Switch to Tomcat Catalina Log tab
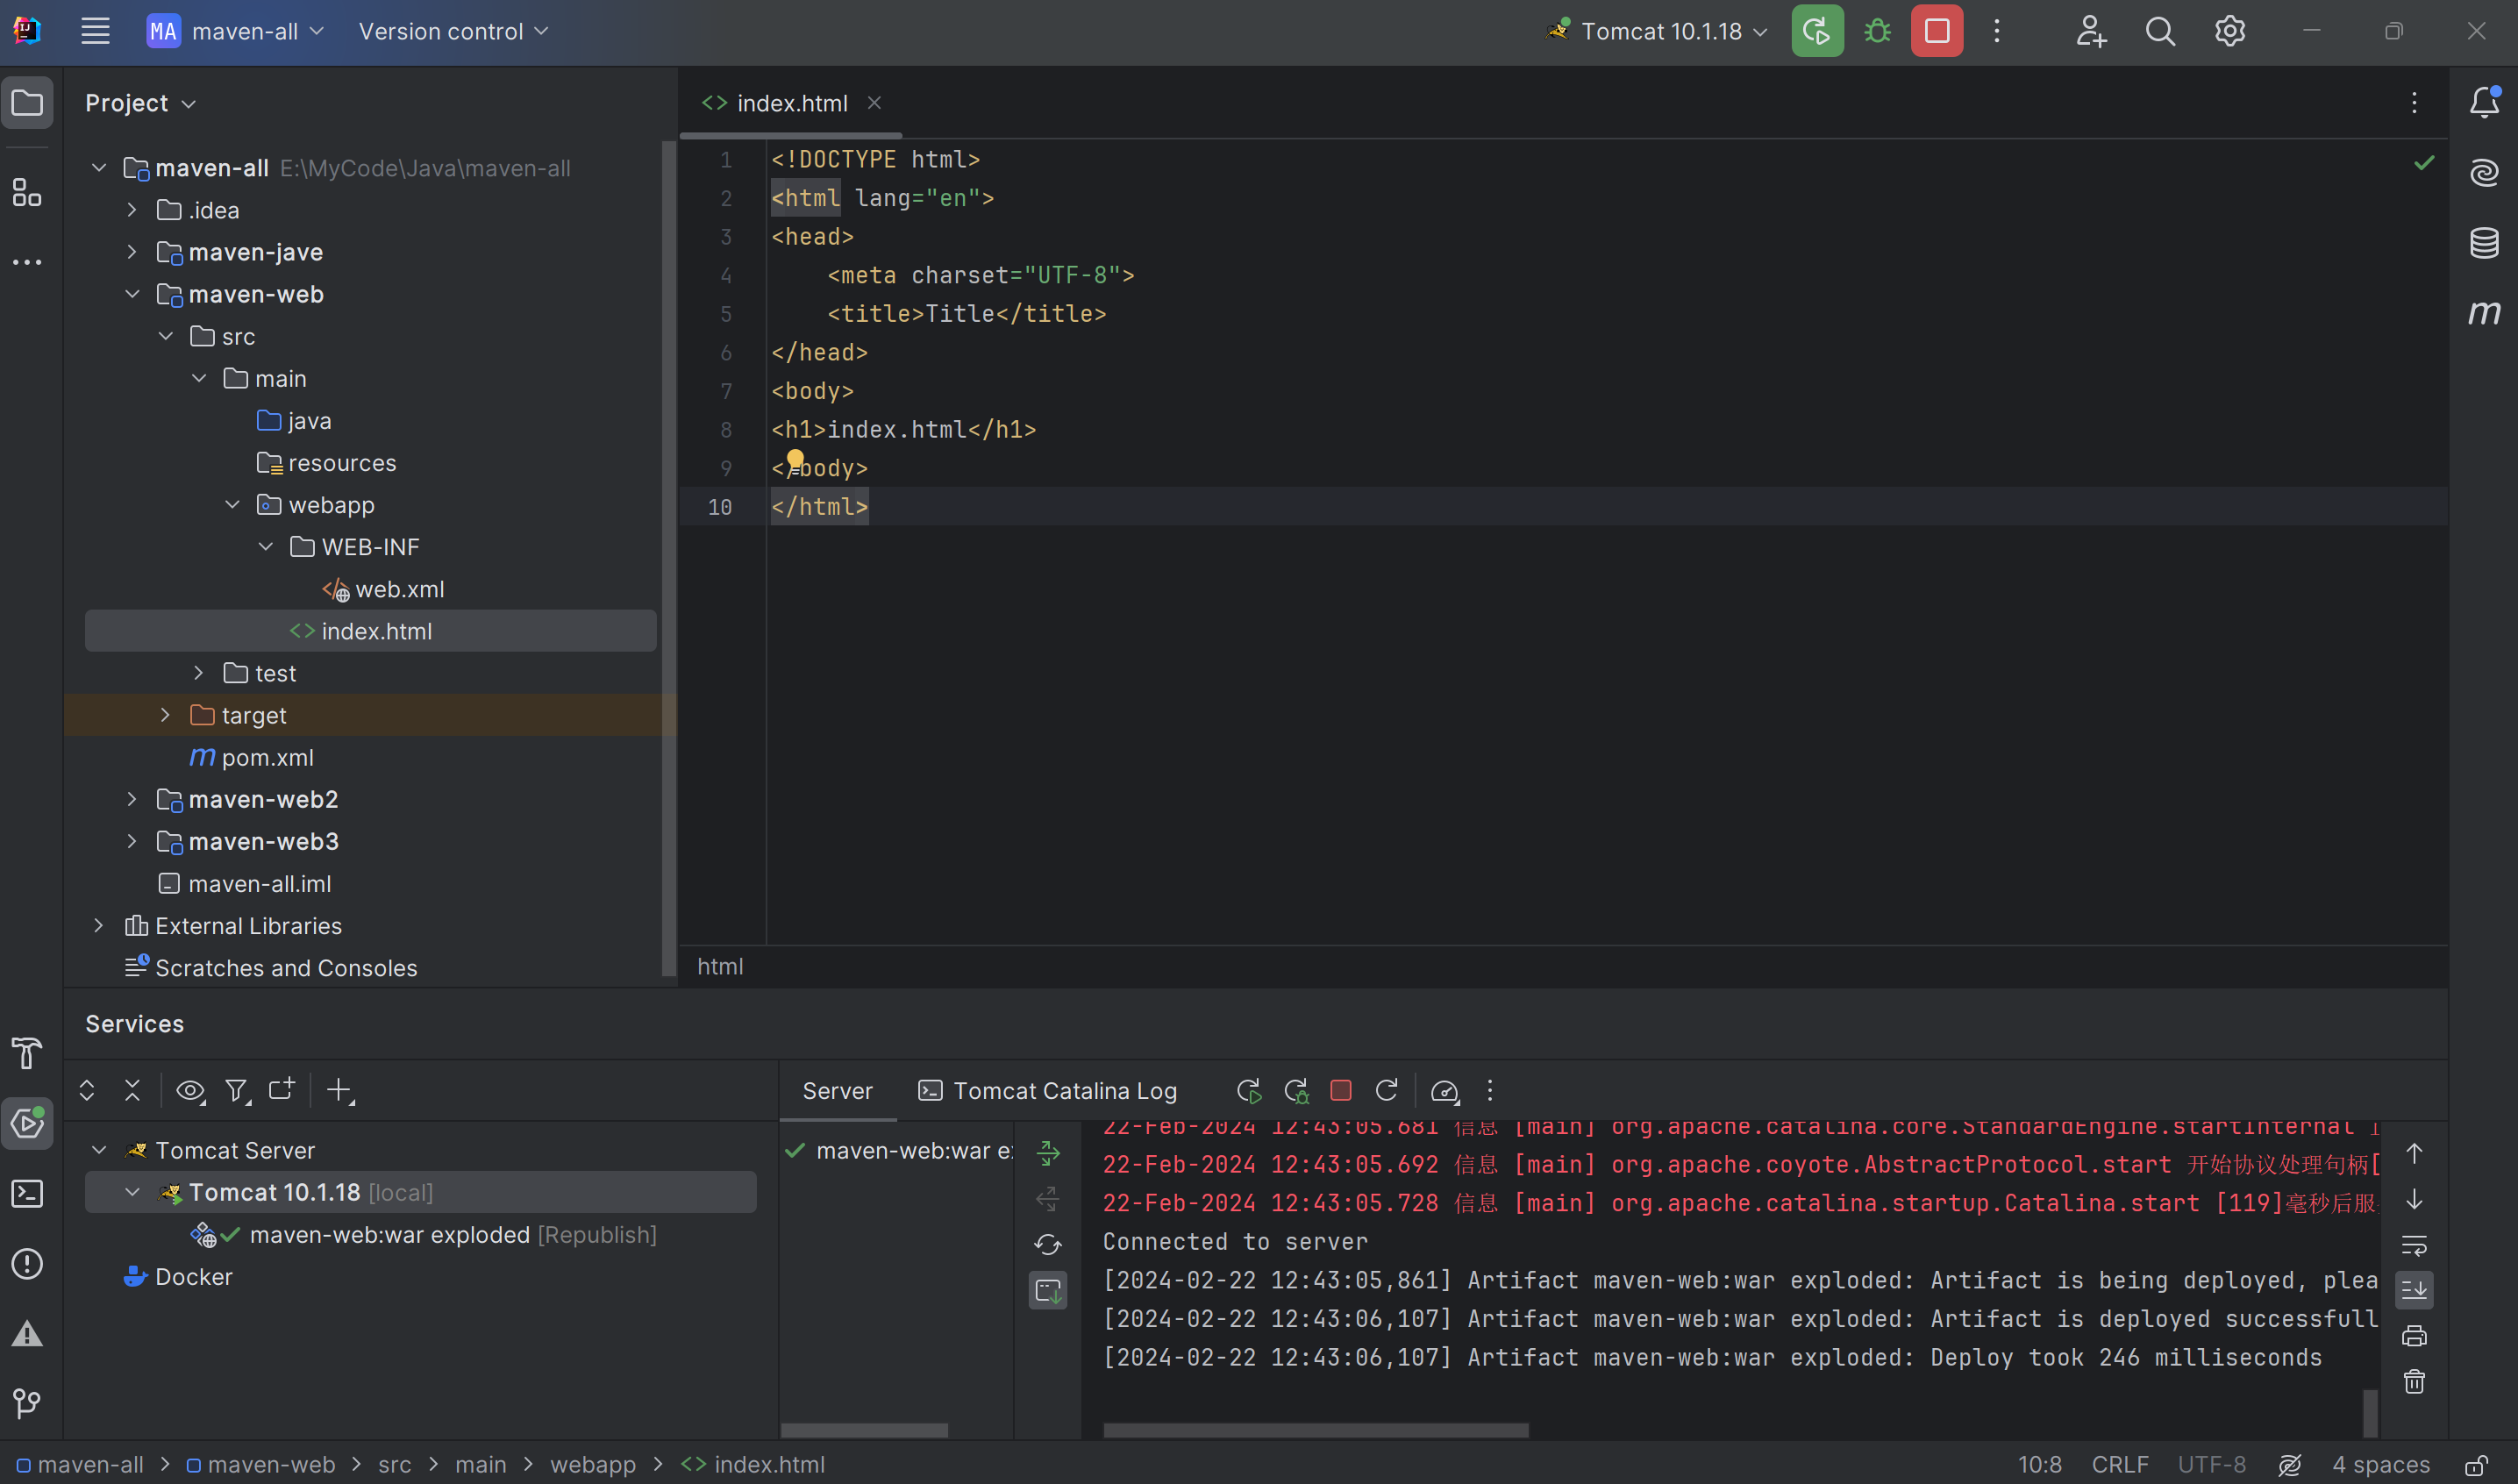 (x=1047, y=1091)
